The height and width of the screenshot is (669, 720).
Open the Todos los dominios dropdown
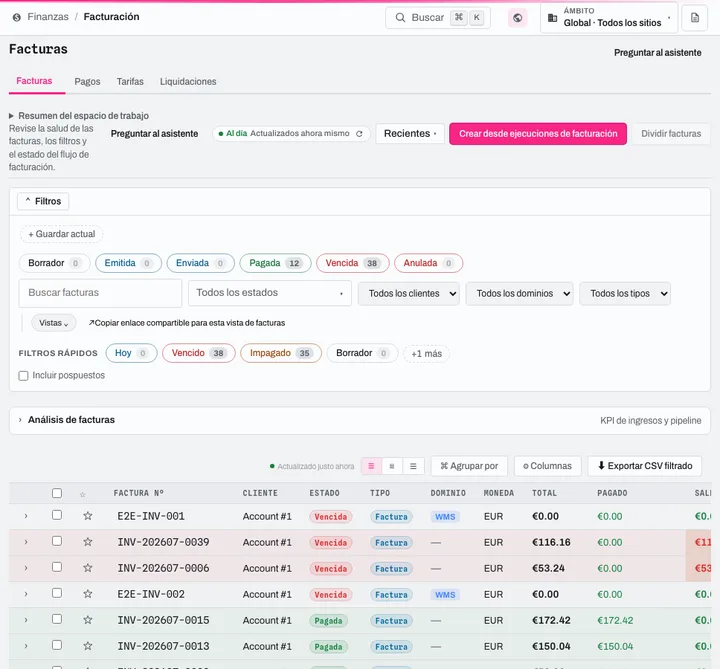coord(519,293)
